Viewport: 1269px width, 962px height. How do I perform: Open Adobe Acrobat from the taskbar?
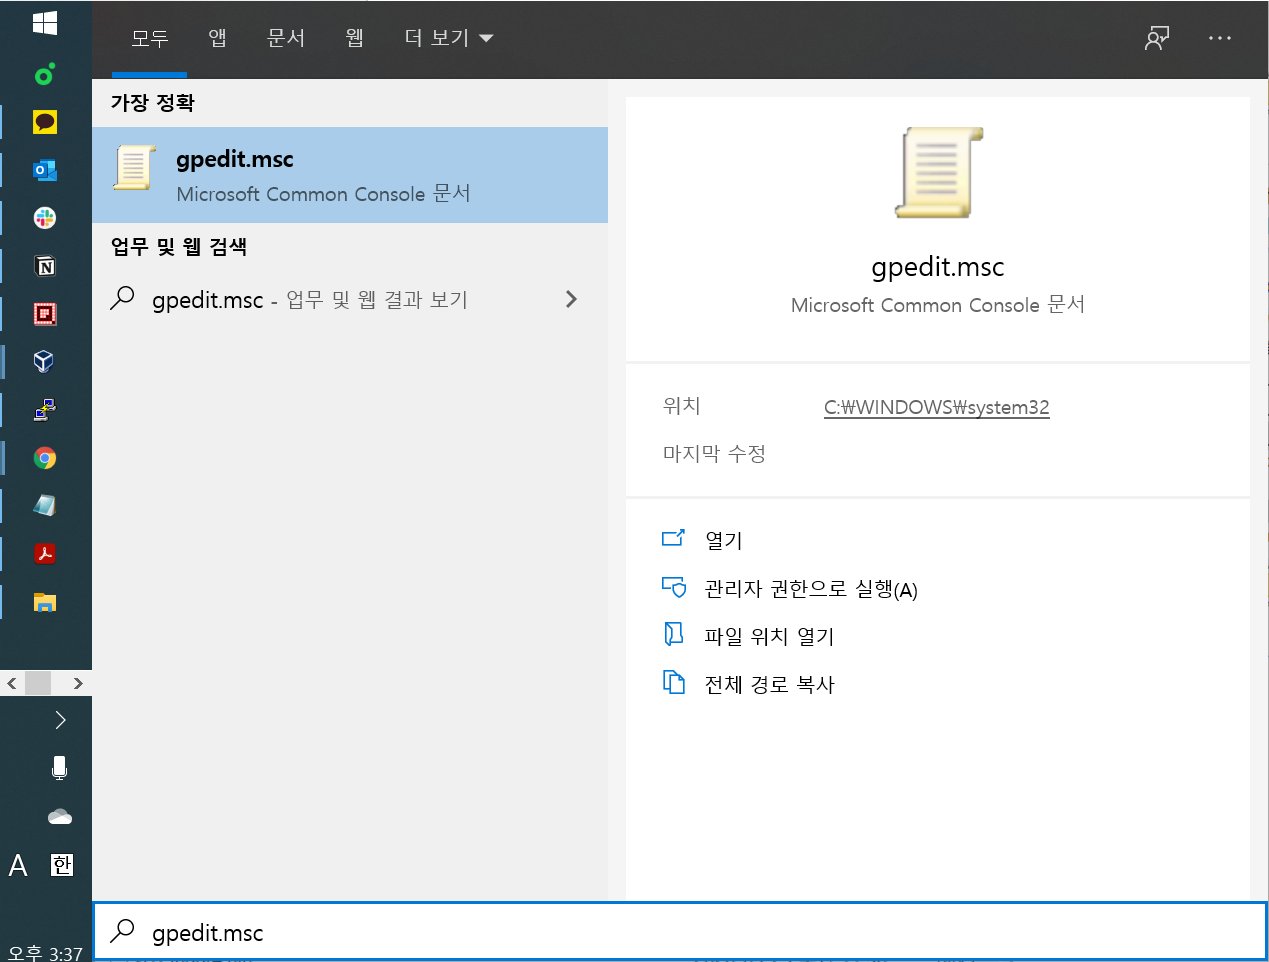click(x=45, y=553)
